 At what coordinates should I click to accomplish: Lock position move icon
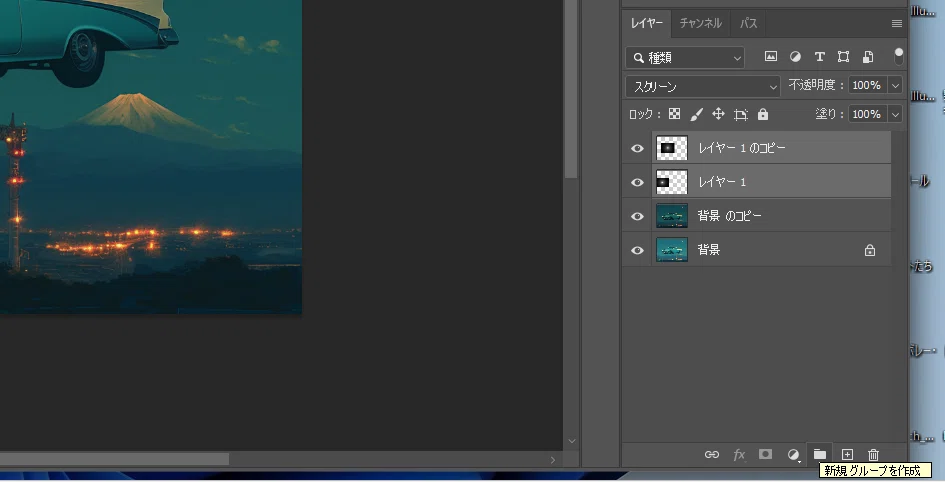click(x=718, y=114)
